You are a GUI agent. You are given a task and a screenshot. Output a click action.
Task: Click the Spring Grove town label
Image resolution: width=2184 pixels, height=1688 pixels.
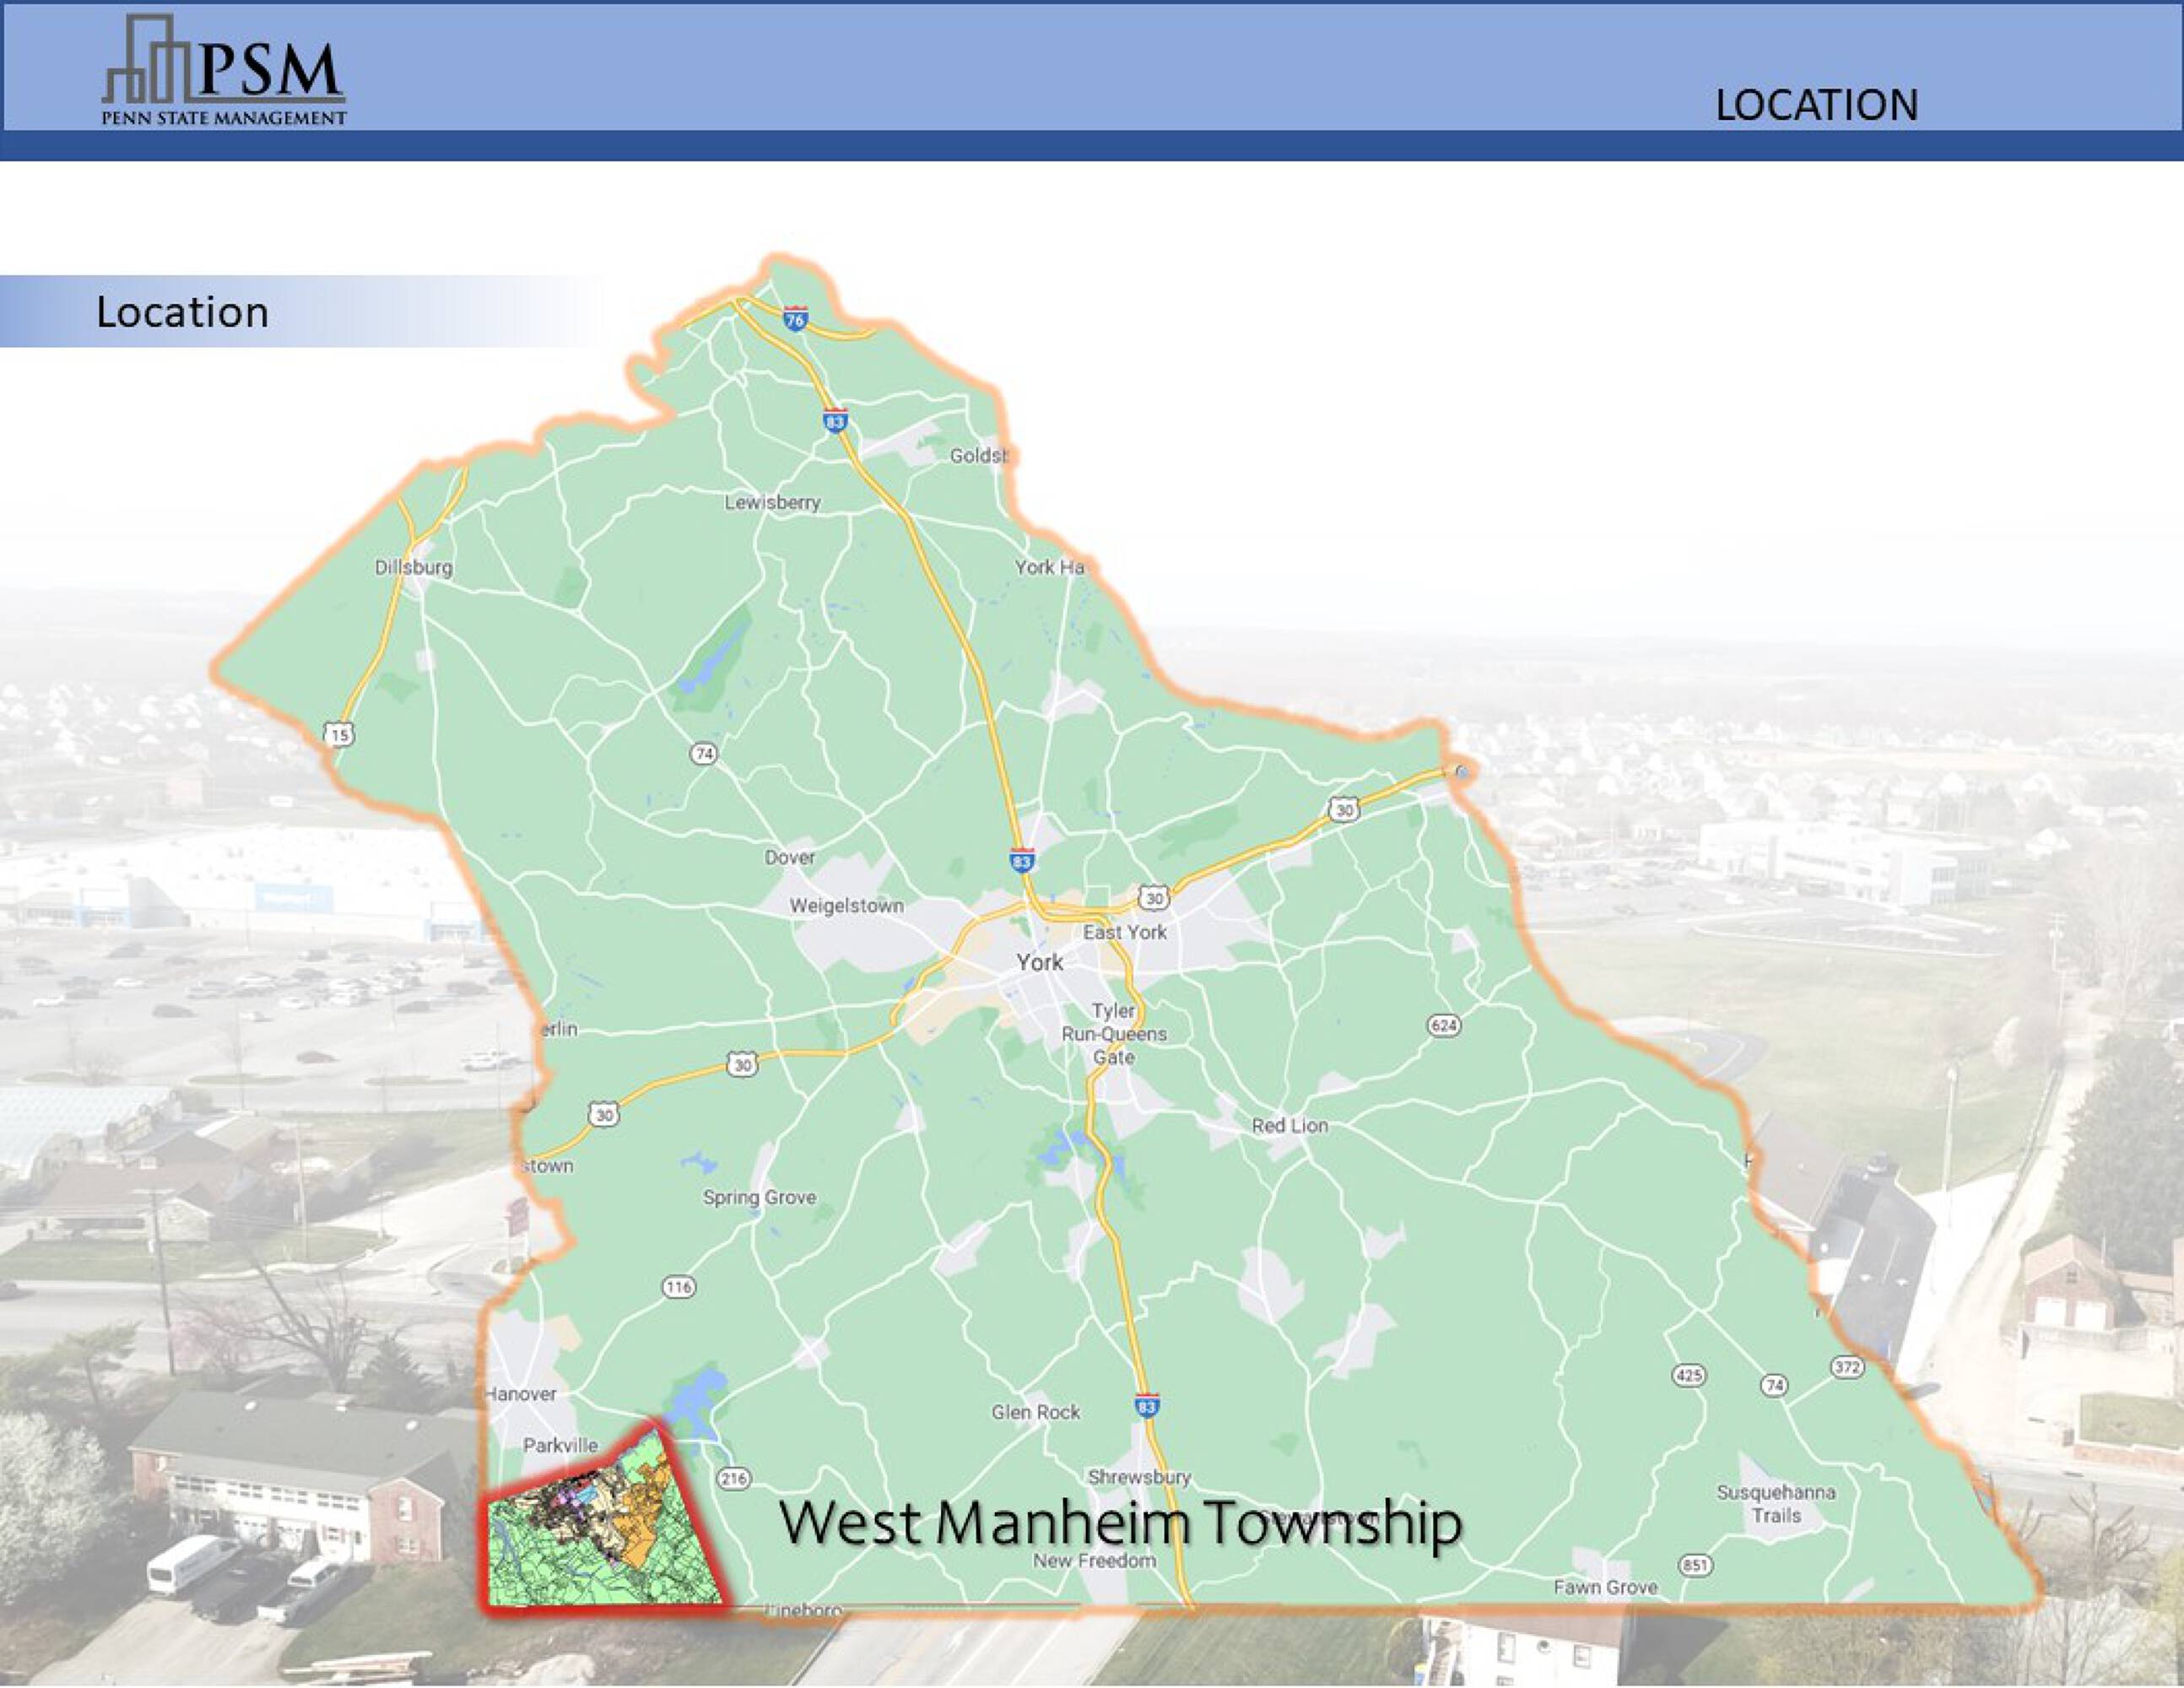pyautogui.click(x=759, y=1197)
